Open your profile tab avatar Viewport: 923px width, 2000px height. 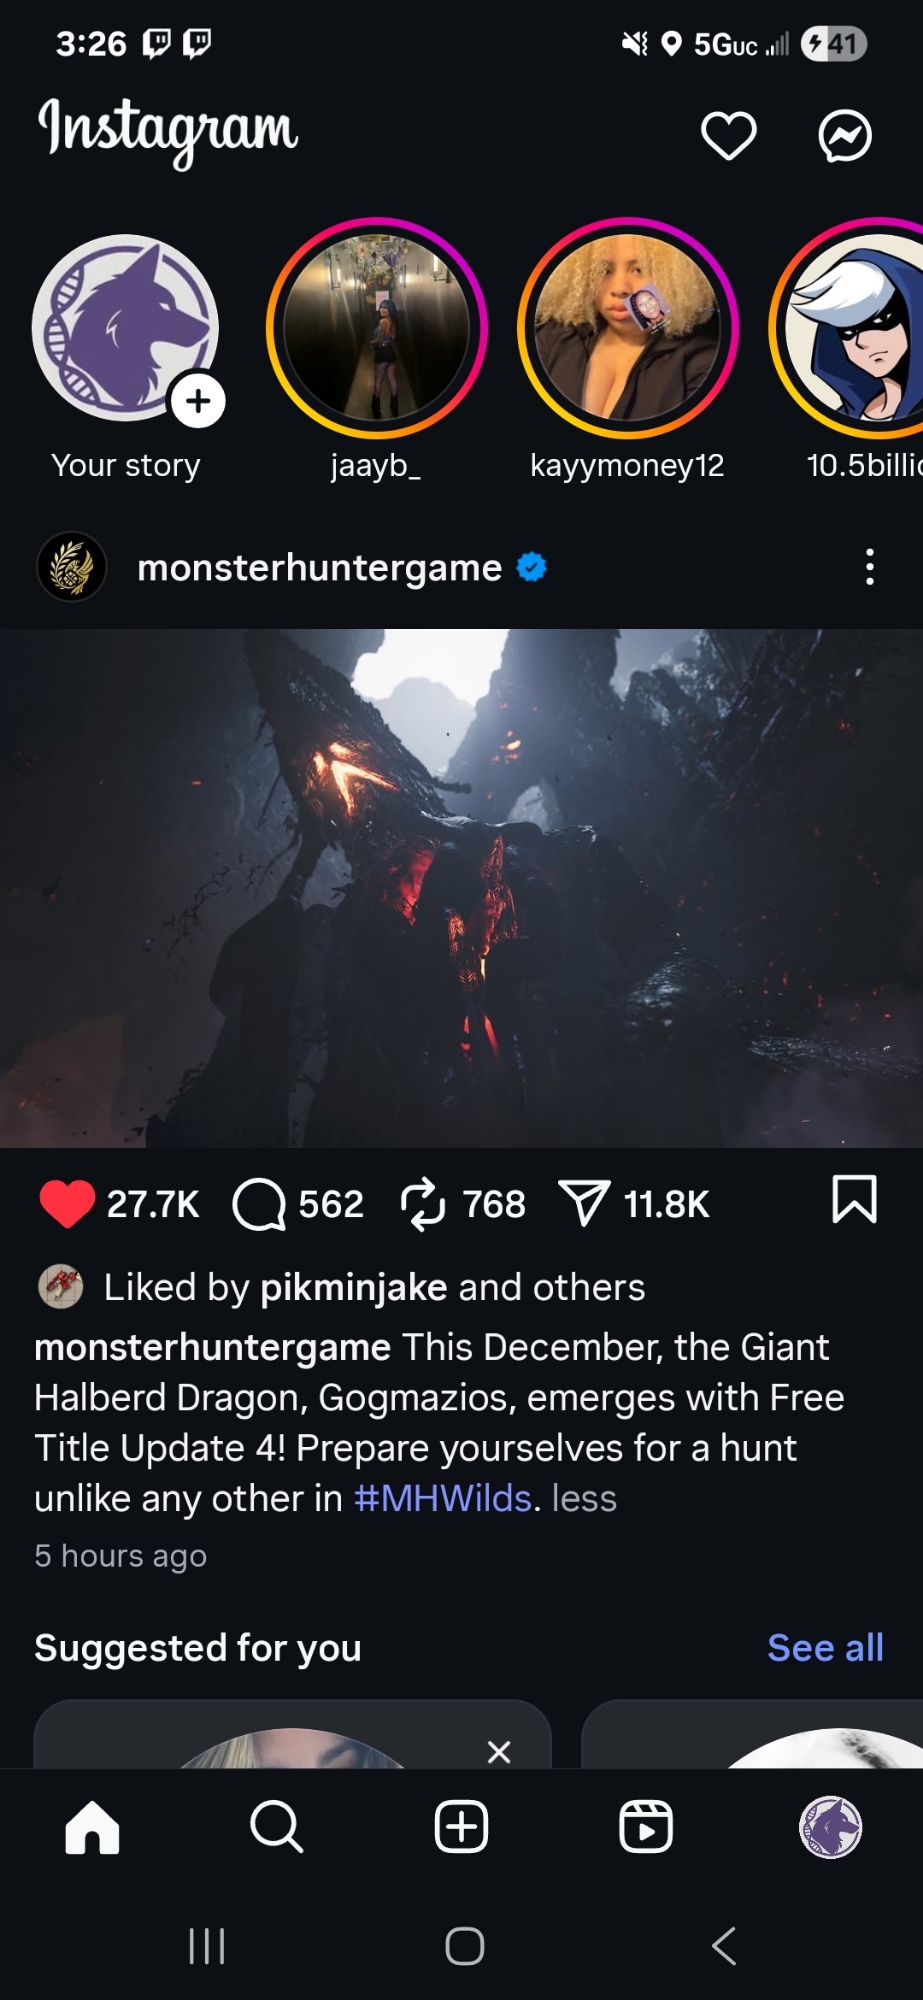pos(830,1827)
